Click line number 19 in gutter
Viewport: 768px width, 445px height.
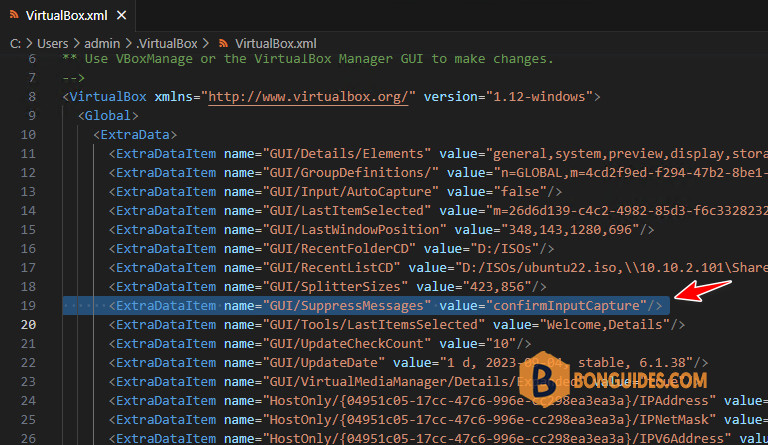28,306
